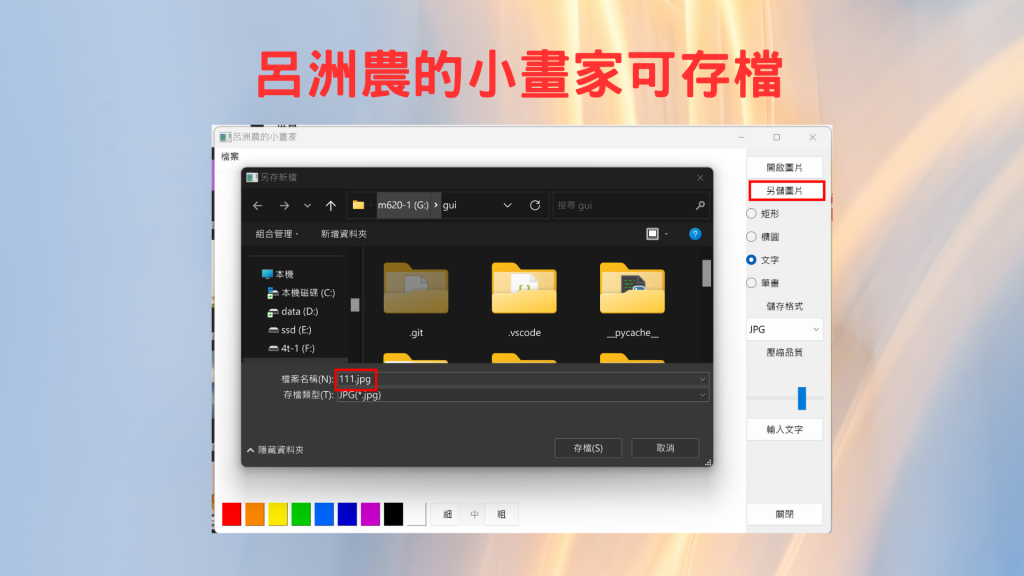Click the 取消 cancel button
Image resolution: width=1024 pixels, height=576 pixels.
(x=665, y=448)
